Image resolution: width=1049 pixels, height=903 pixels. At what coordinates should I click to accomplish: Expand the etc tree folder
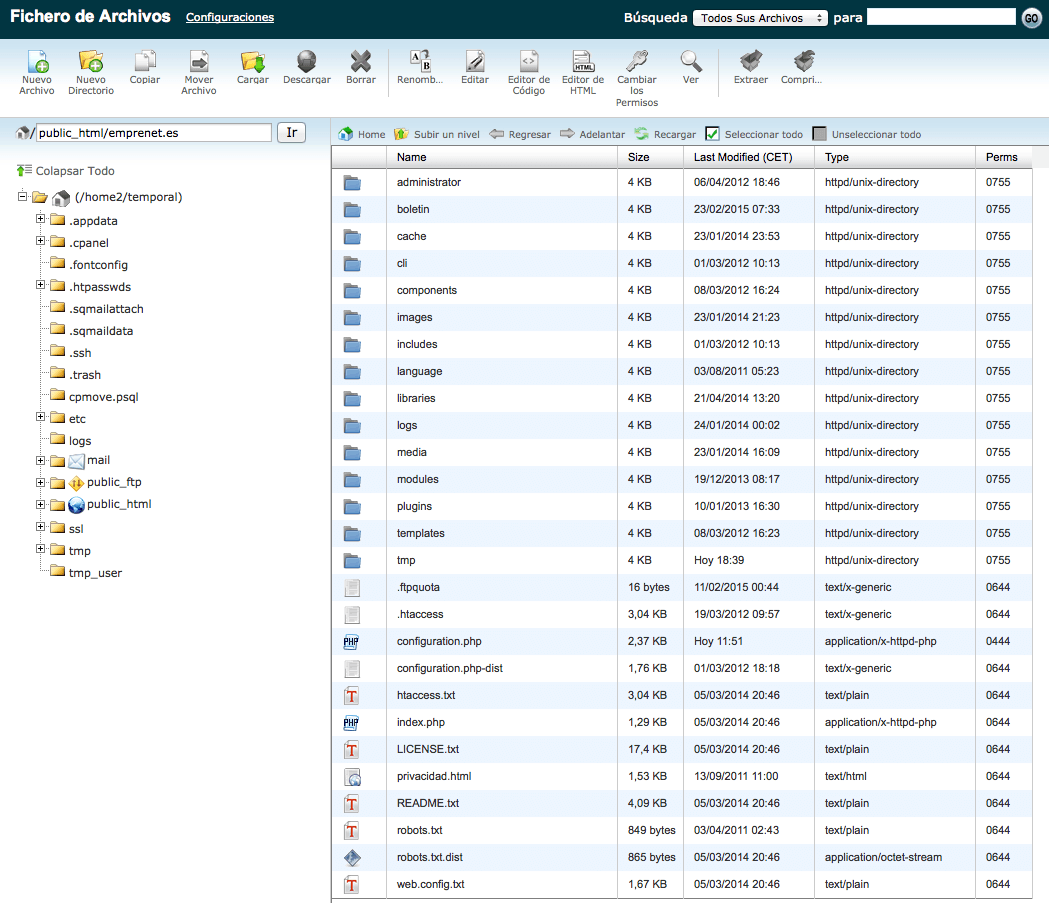pyautogui.click(x=41, y=416)
